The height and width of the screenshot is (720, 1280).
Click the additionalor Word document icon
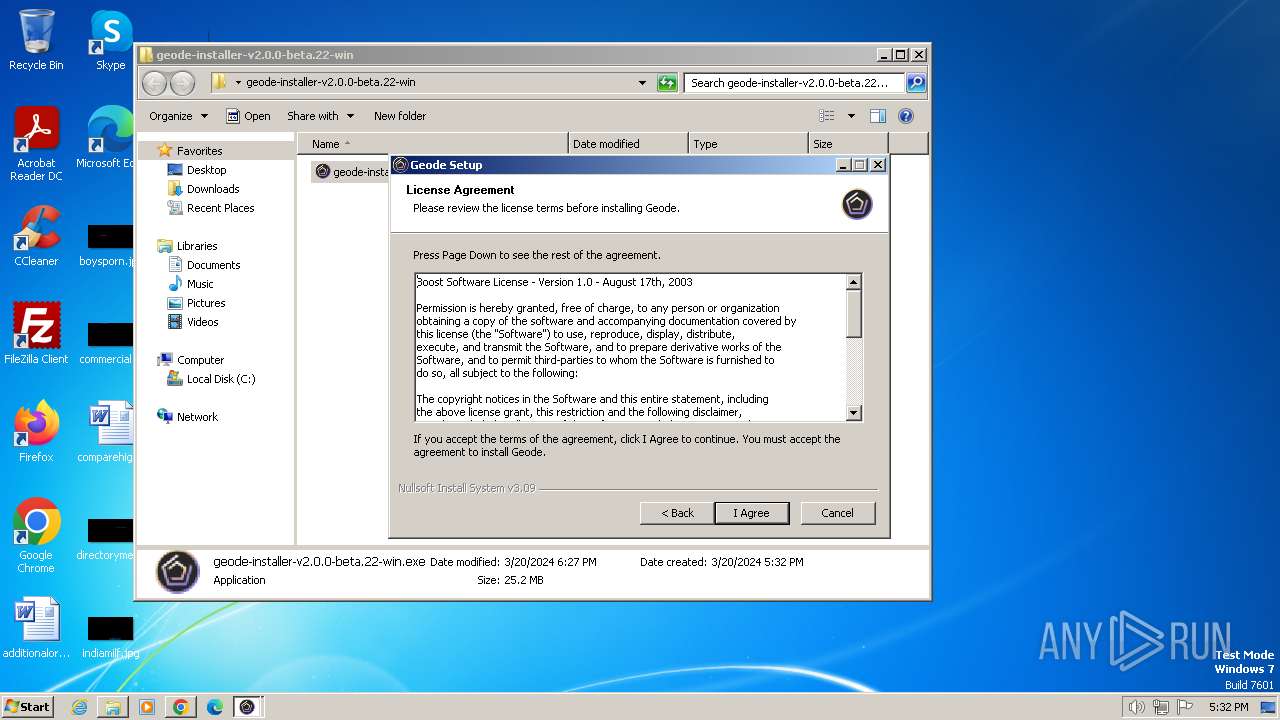tap(36, 628)
